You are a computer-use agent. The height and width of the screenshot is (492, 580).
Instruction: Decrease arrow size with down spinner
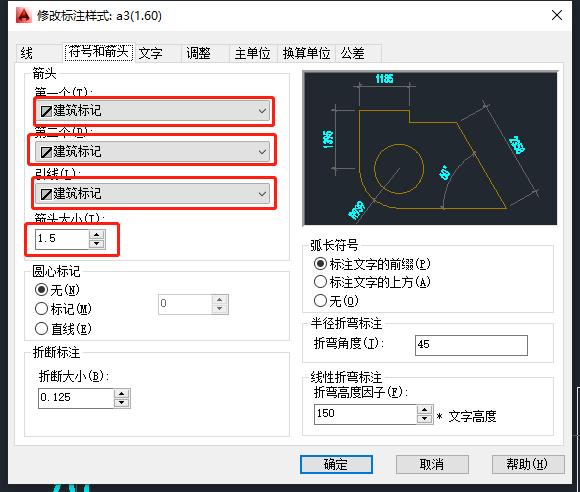click(x=97, y=244)
